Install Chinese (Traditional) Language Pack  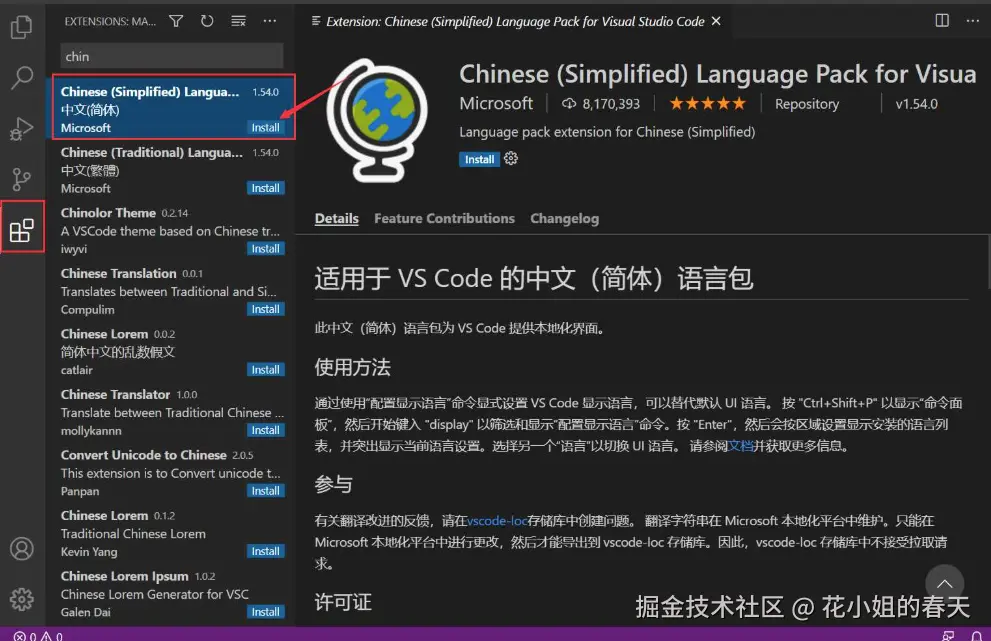click(x=265, y=188)
